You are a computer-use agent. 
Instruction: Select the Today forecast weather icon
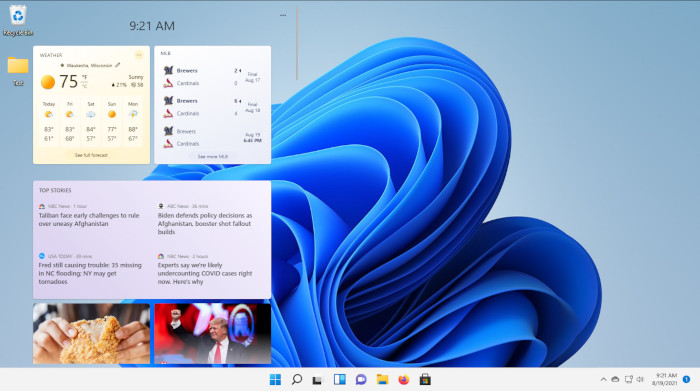point(49,115)
